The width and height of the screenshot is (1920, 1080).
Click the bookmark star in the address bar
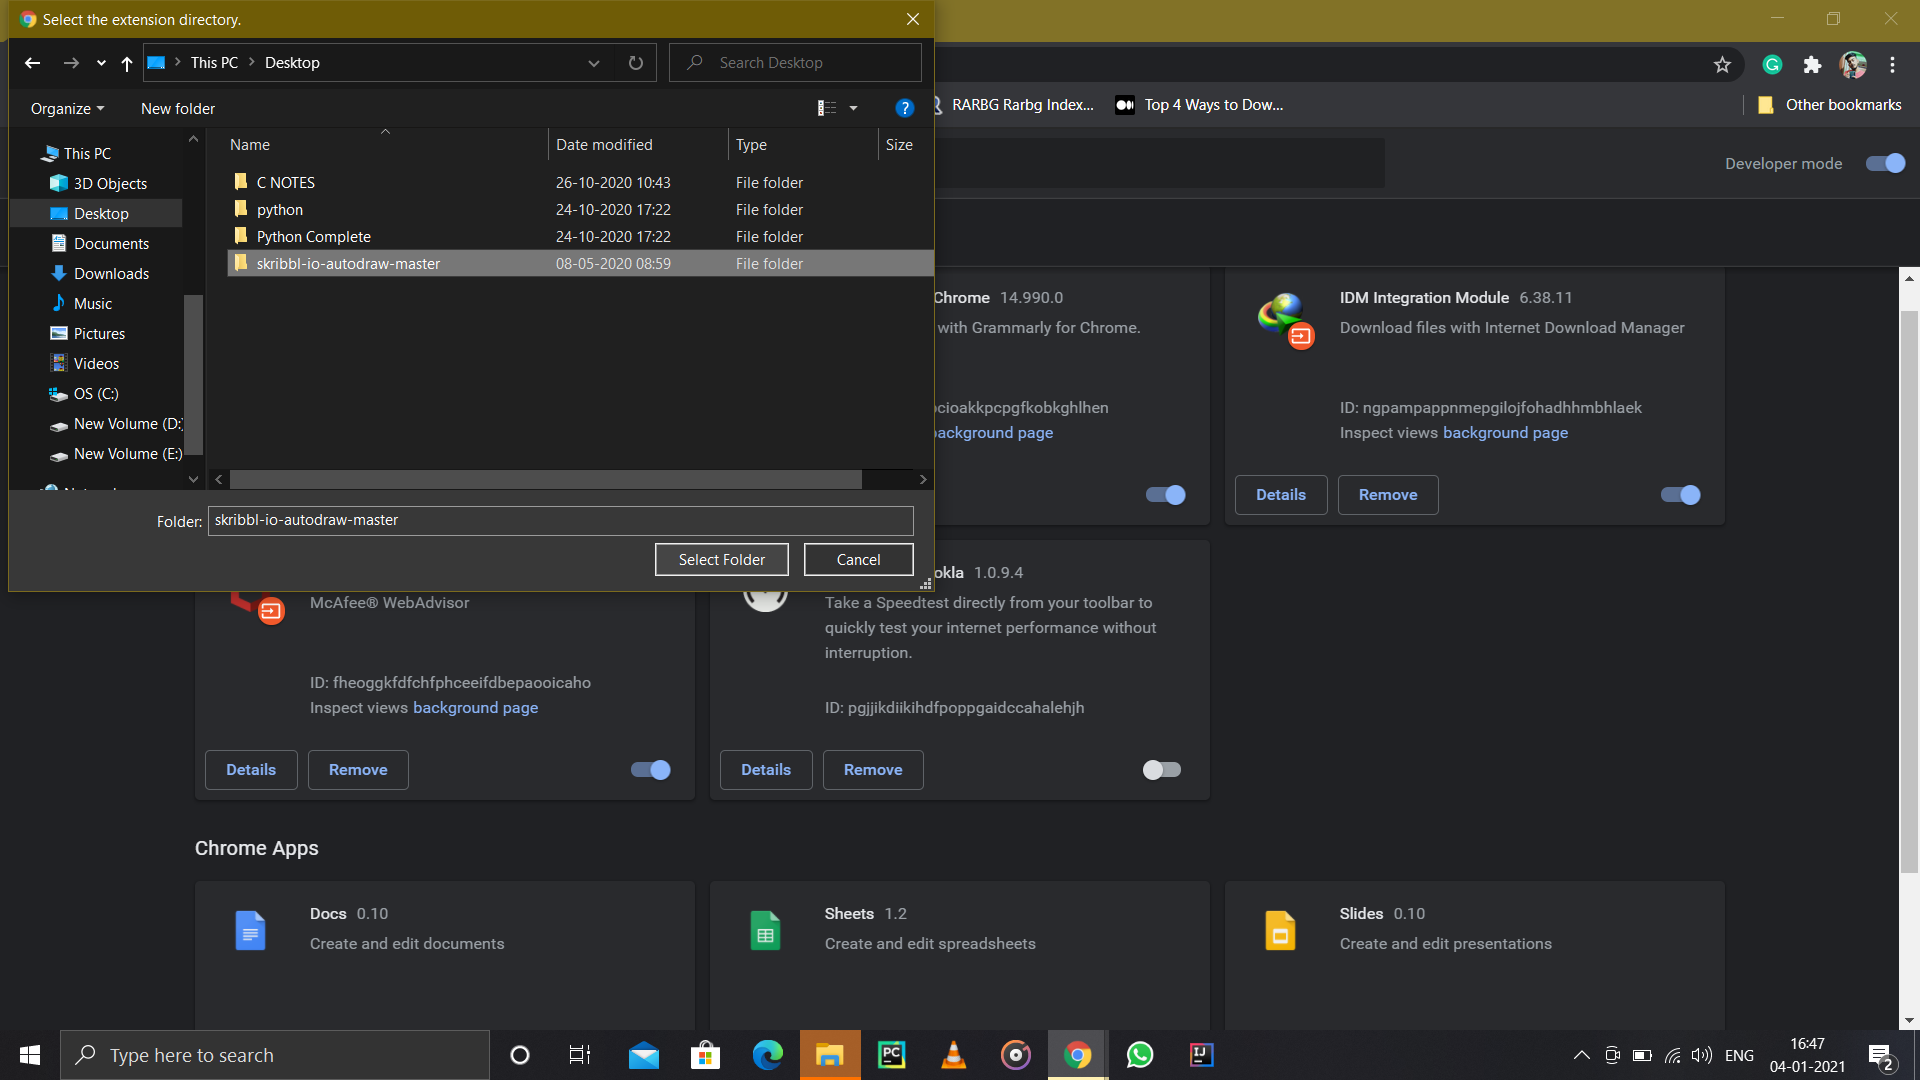tap(1723, 64)
